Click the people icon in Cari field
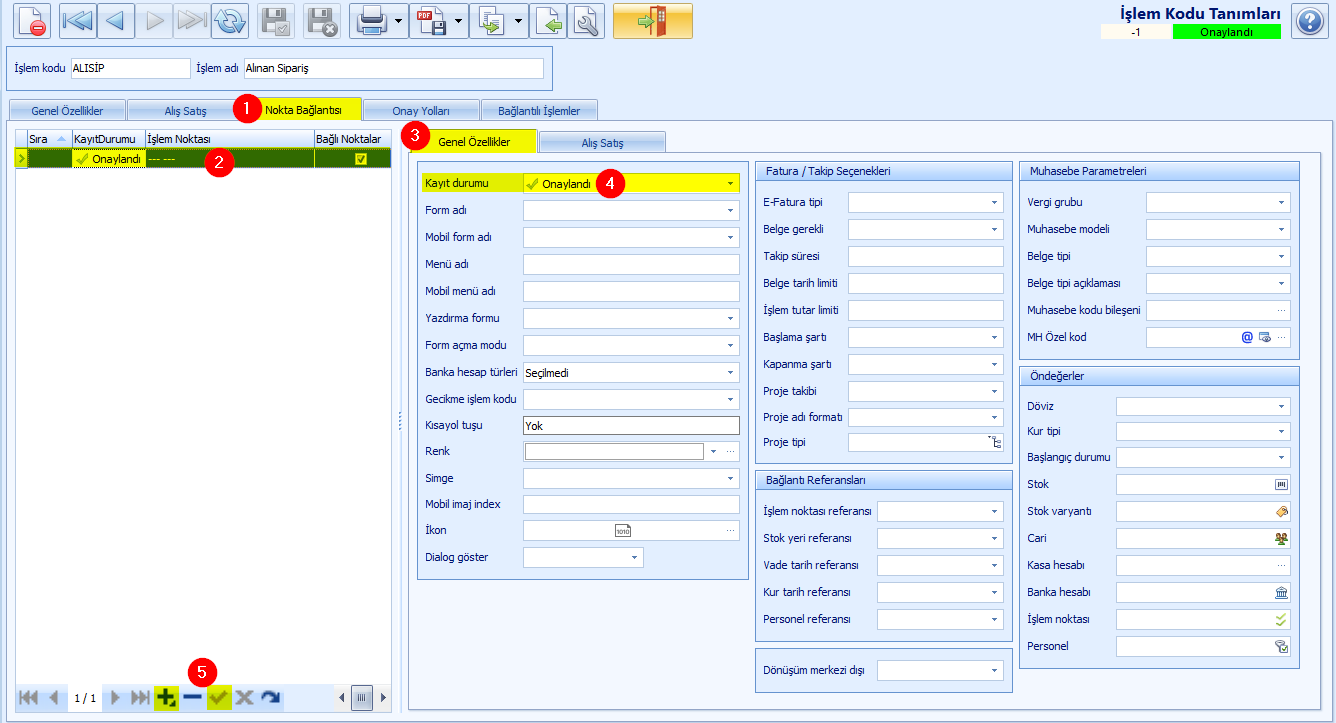This screenshot has width=1336, height=723. click(x=1281, y=538)
